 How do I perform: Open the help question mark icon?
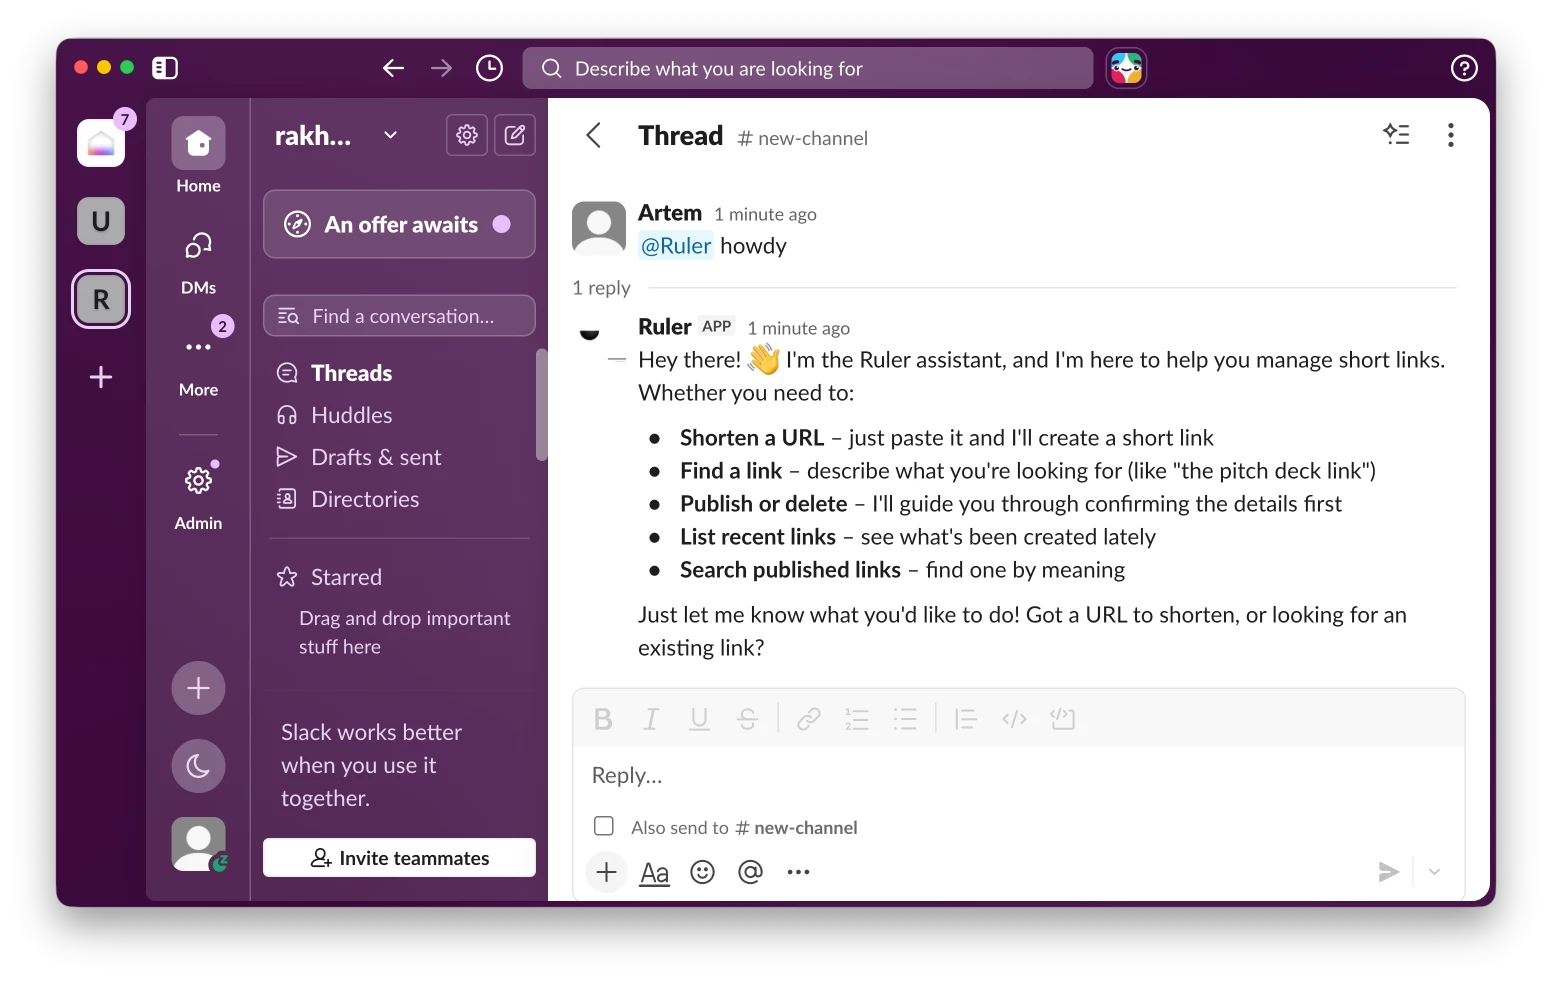[x=1464, y=68]
